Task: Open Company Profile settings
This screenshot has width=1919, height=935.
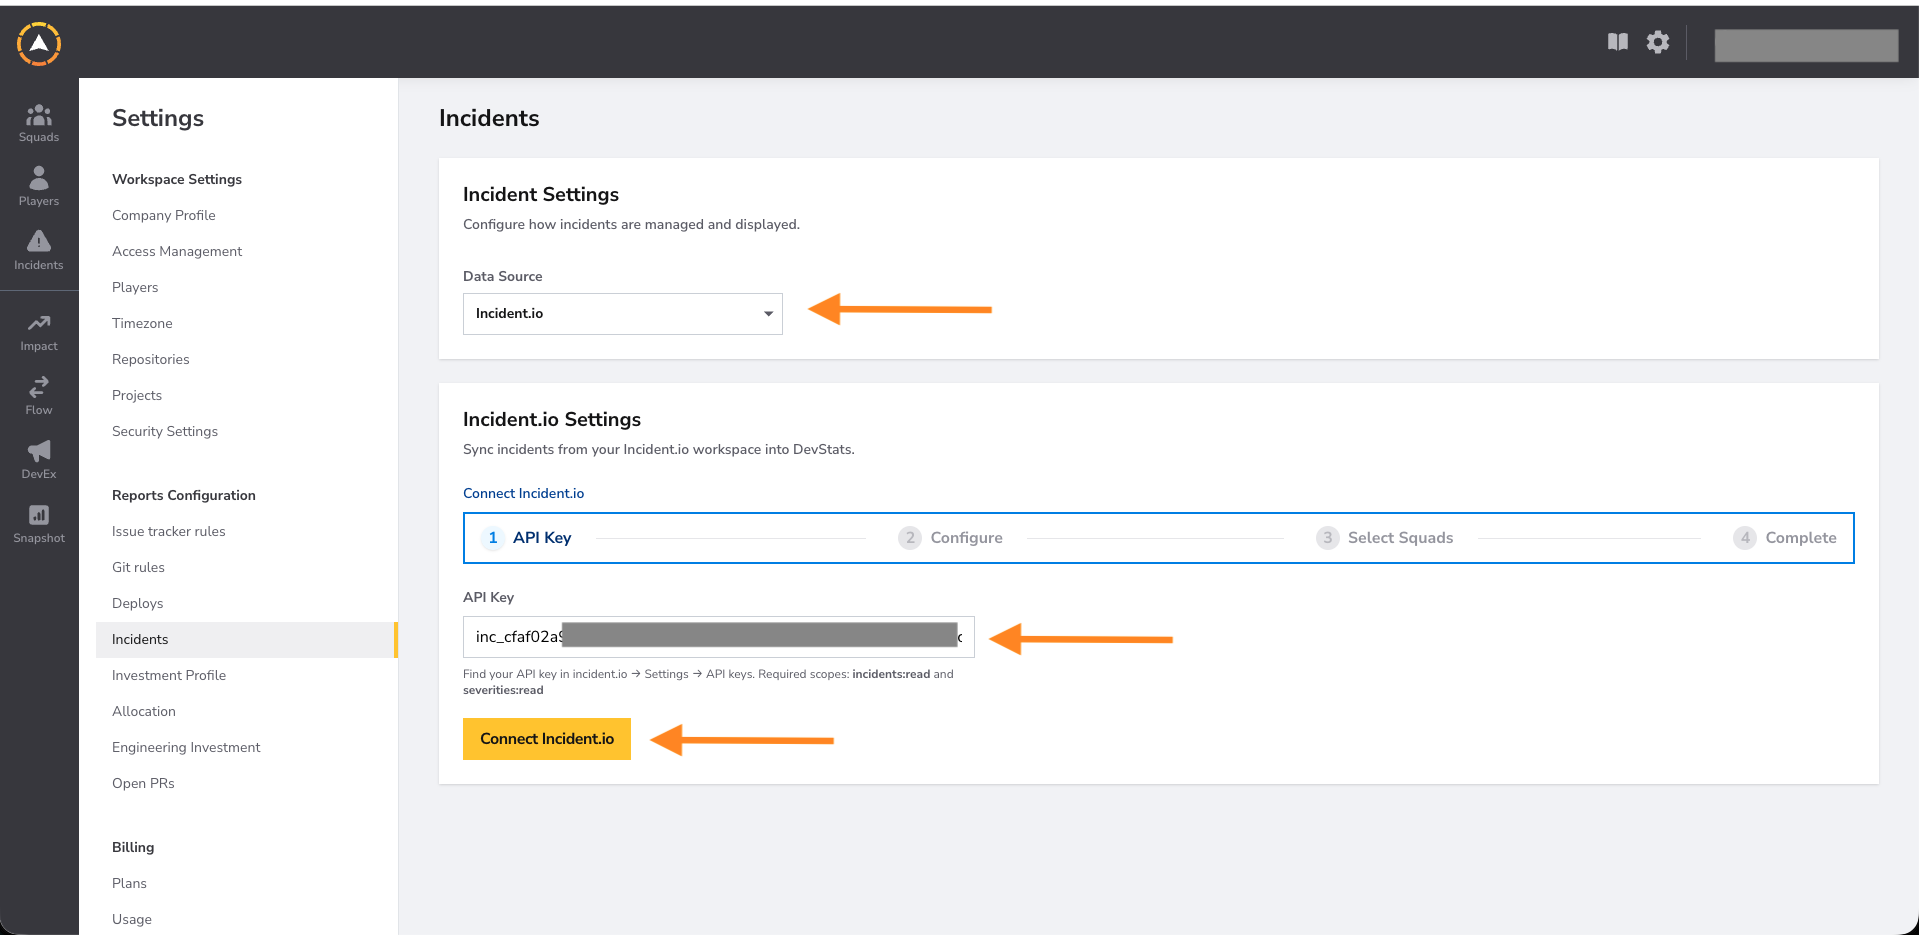Action: coord(164,215)
